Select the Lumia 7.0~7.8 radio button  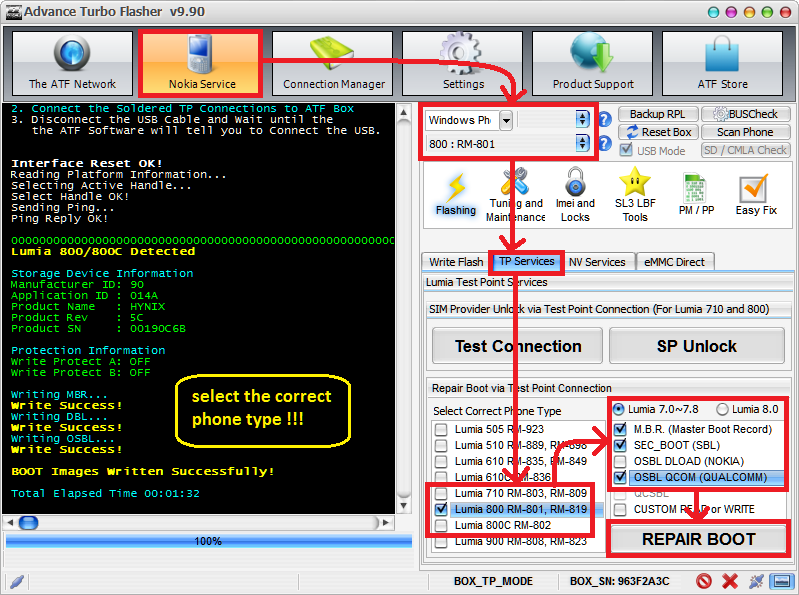(x=618, y=409)
